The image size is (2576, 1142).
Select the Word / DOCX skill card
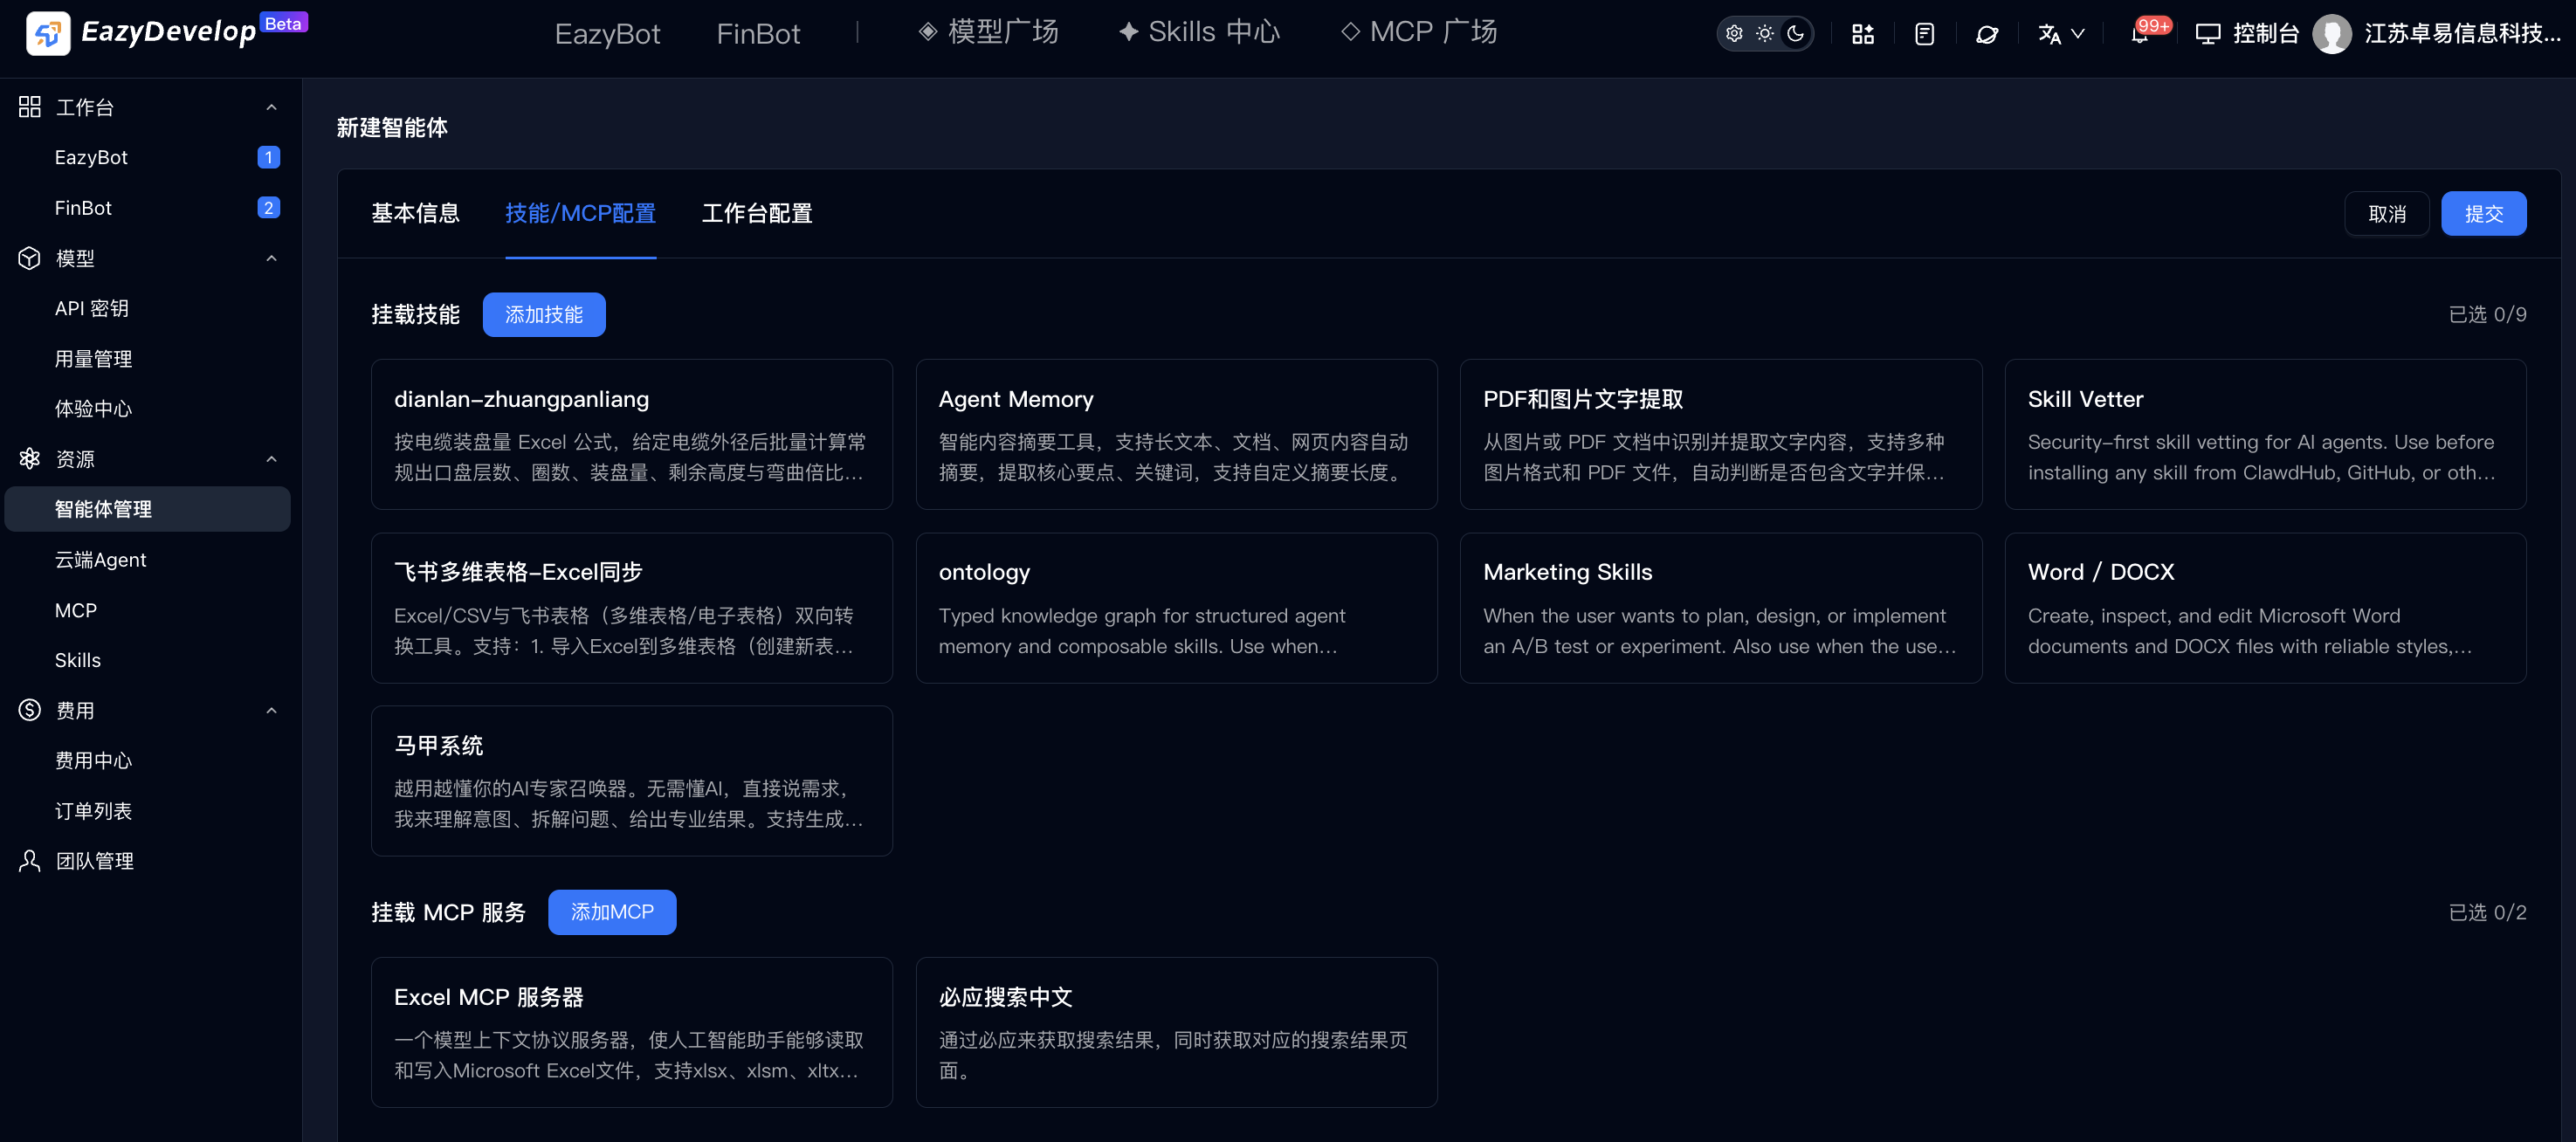(2265, 608)
